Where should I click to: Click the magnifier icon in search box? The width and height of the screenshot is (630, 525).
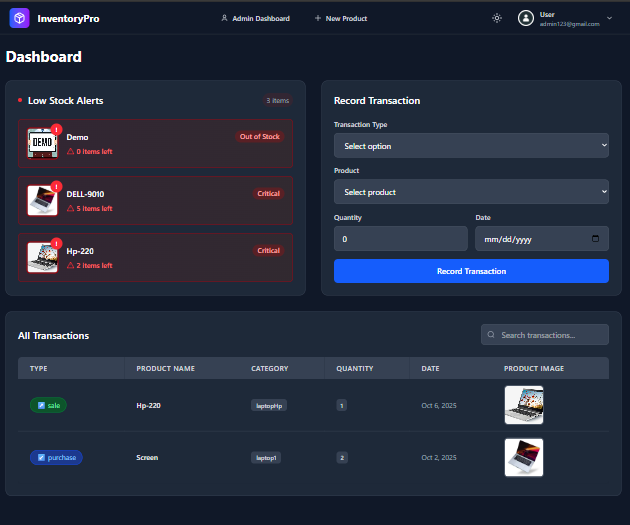click(x=491, y=335)
